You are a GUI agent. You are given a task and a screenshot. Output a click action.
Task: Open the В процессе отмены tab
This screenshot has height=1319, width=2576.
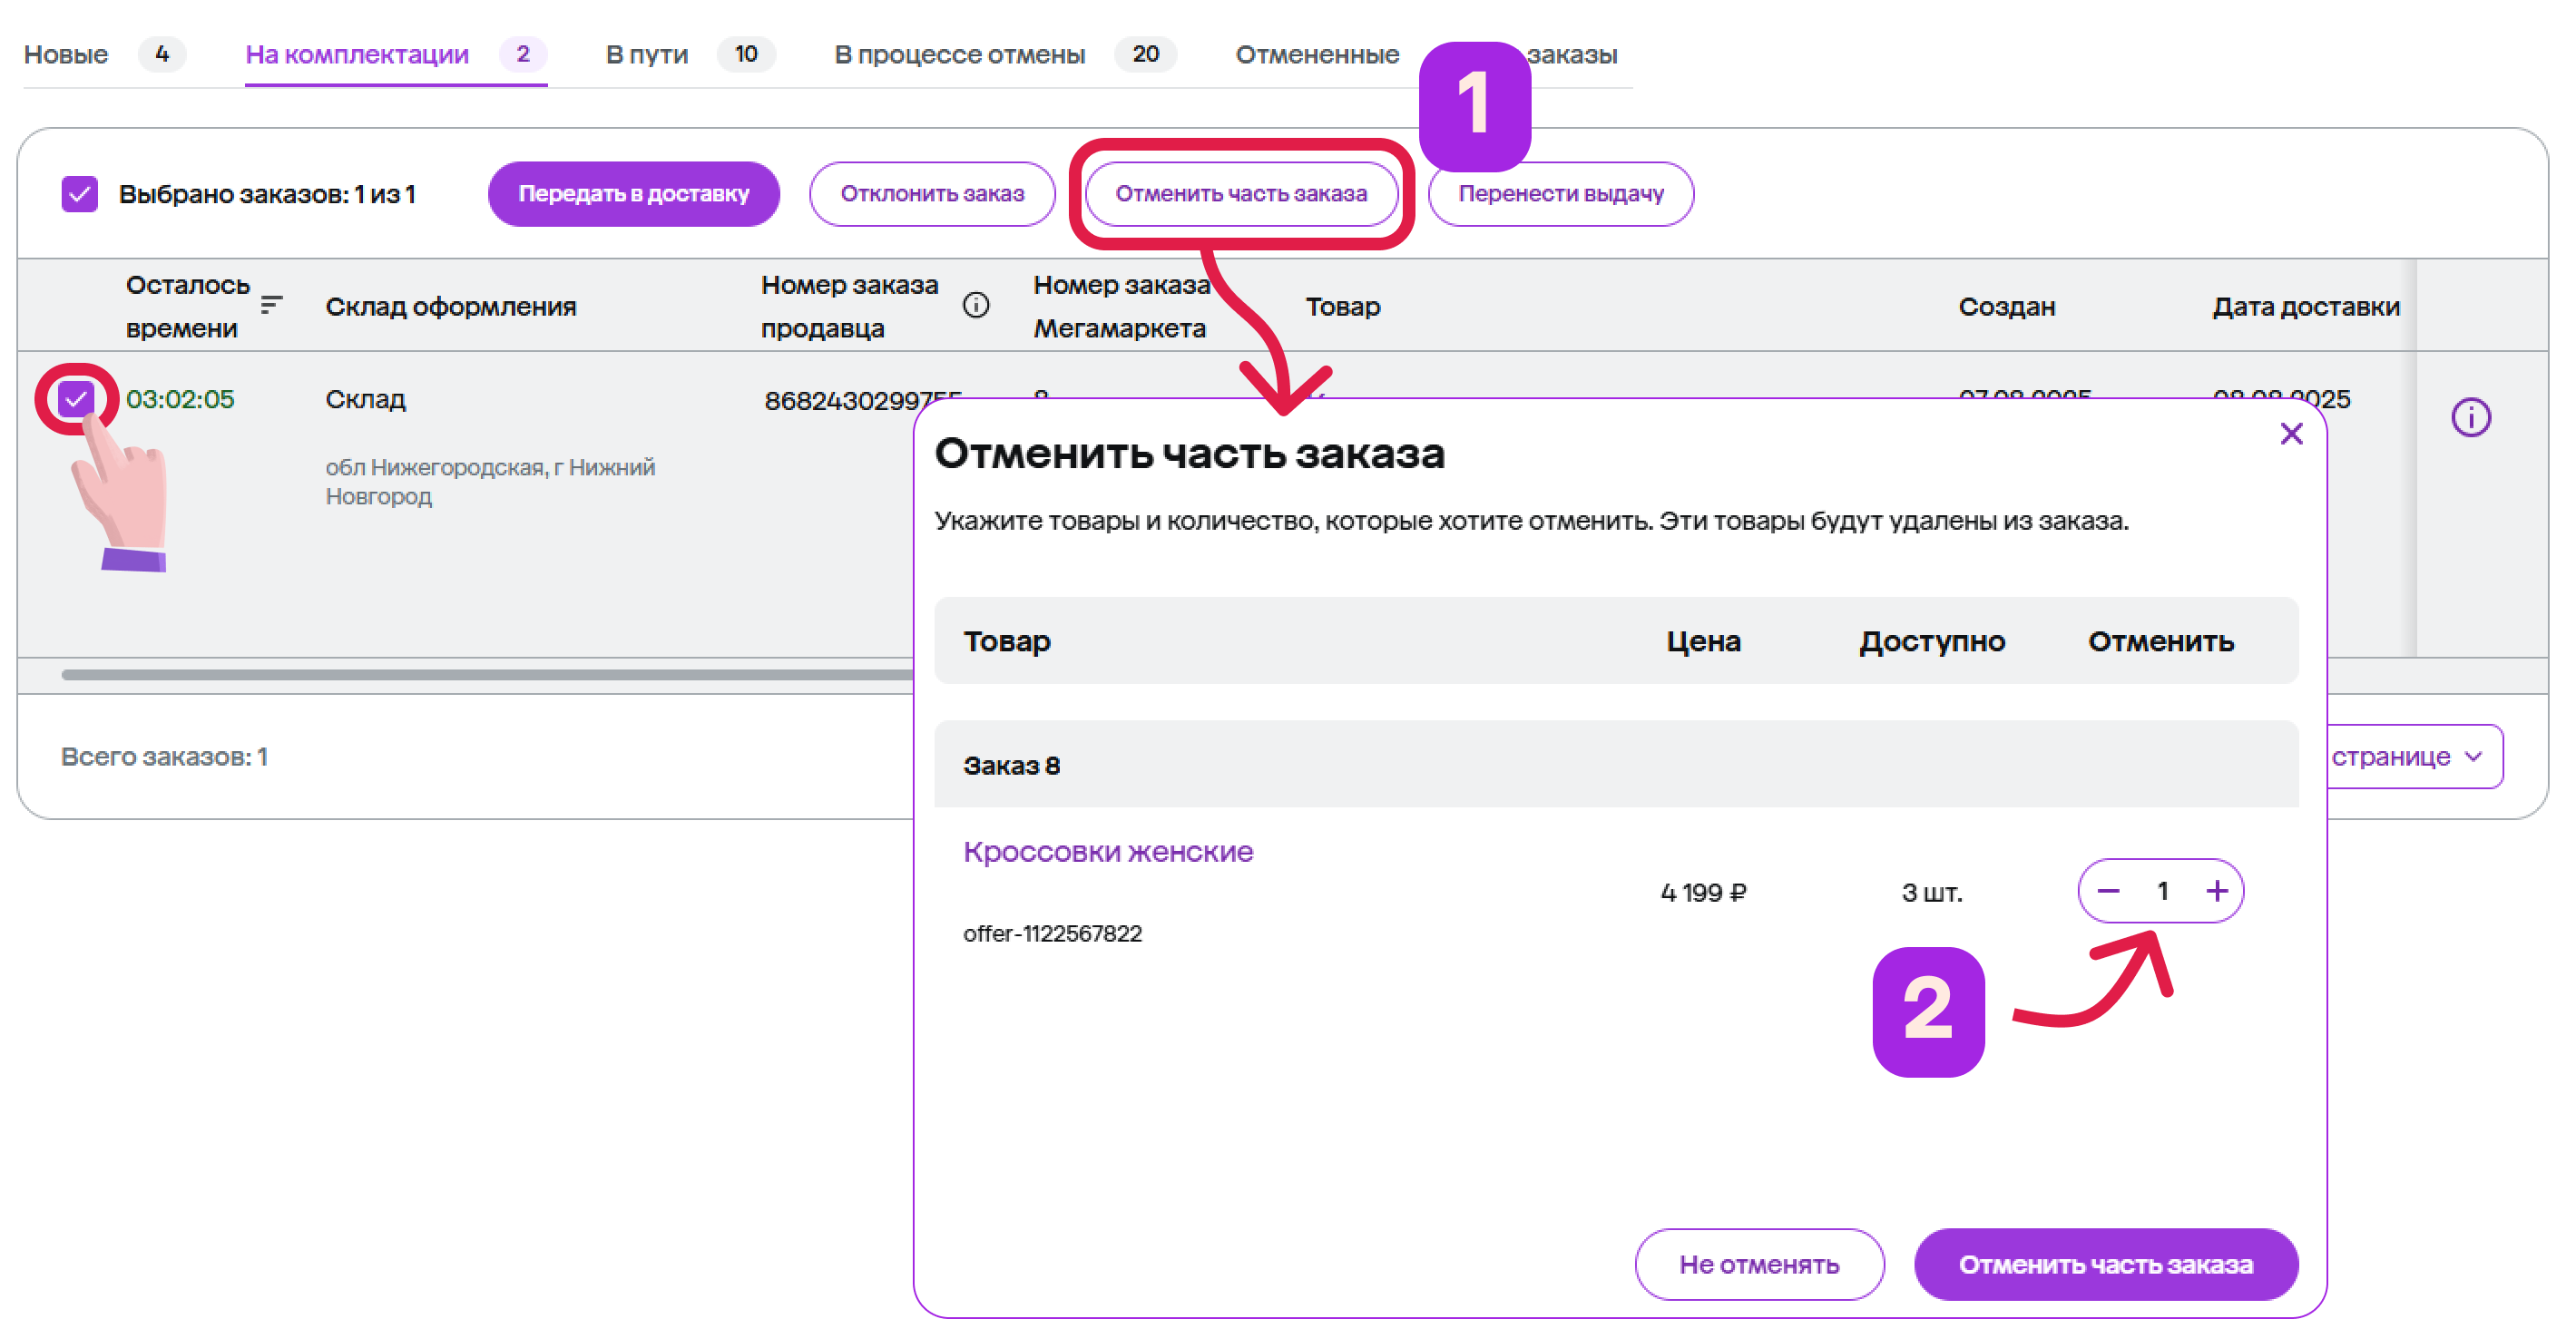(x=958, y=54)
